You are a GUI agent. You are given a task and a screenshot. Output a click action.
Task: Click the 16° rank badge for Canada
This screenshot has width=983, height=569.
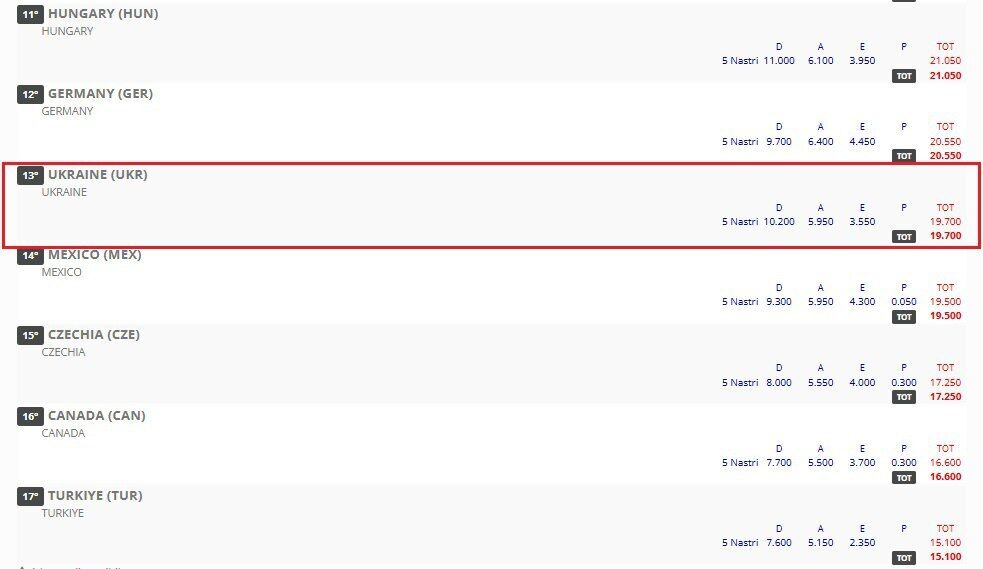pyautogui.click(x=30, y=416)
